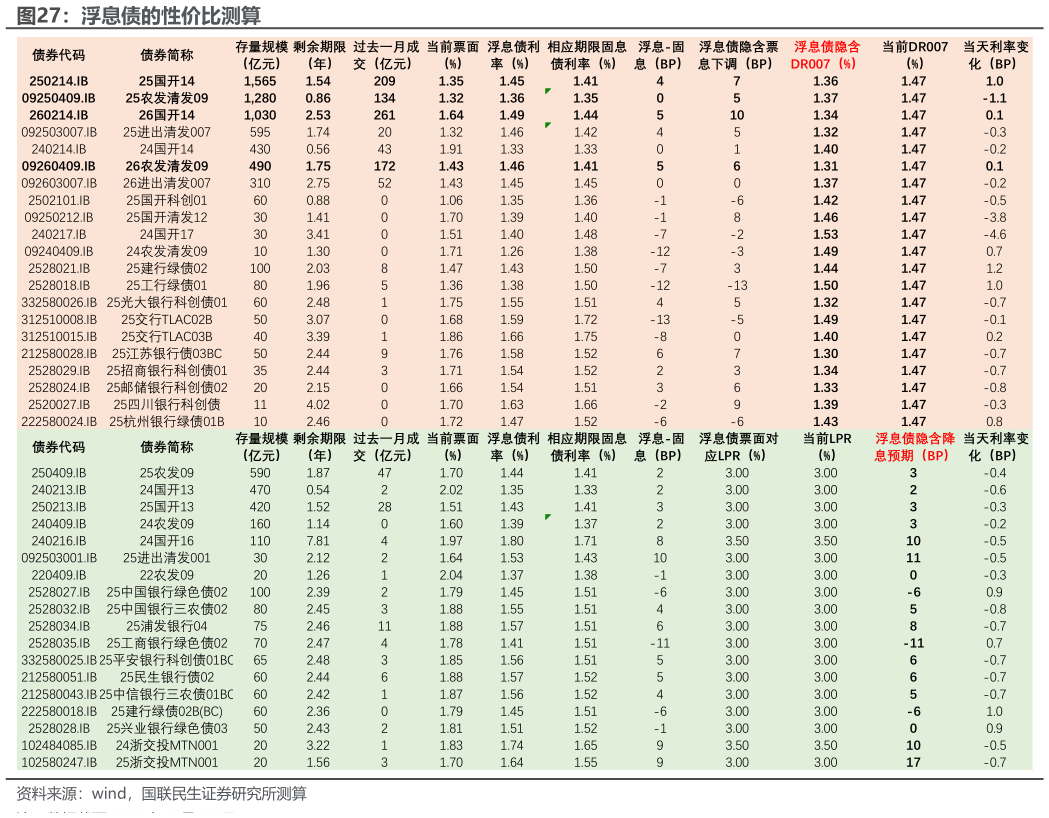Image resolution: width=1049 pixels, height=818 pixels.
Task: Click source note 资料来源：wind，国联民生证券研究所测算
Action: 161,794
